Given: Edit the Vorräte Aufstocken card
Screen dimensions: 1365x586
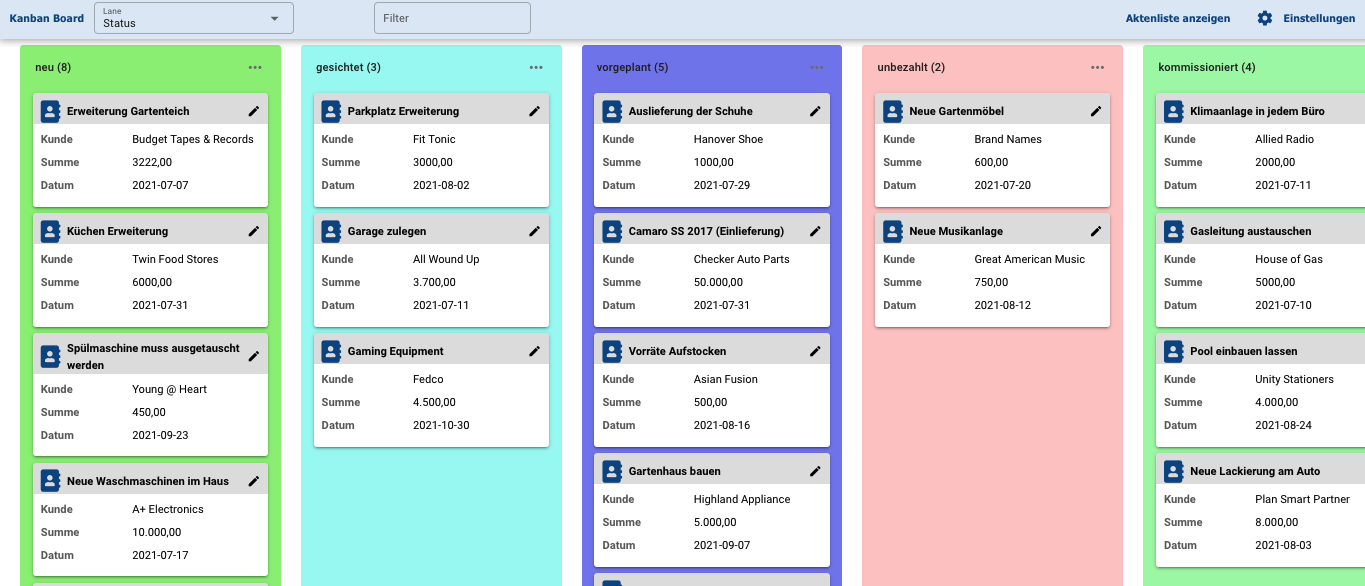Looking at the screenshot, I should pyautogui.click(x=816, y=351).
